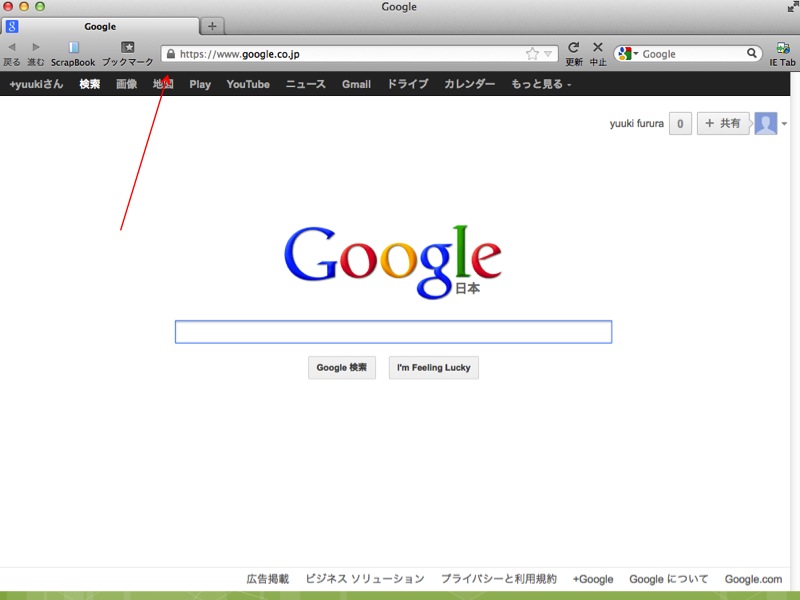
Task: Click the back arrow navigation icon
Action: (x=12, y=47)
